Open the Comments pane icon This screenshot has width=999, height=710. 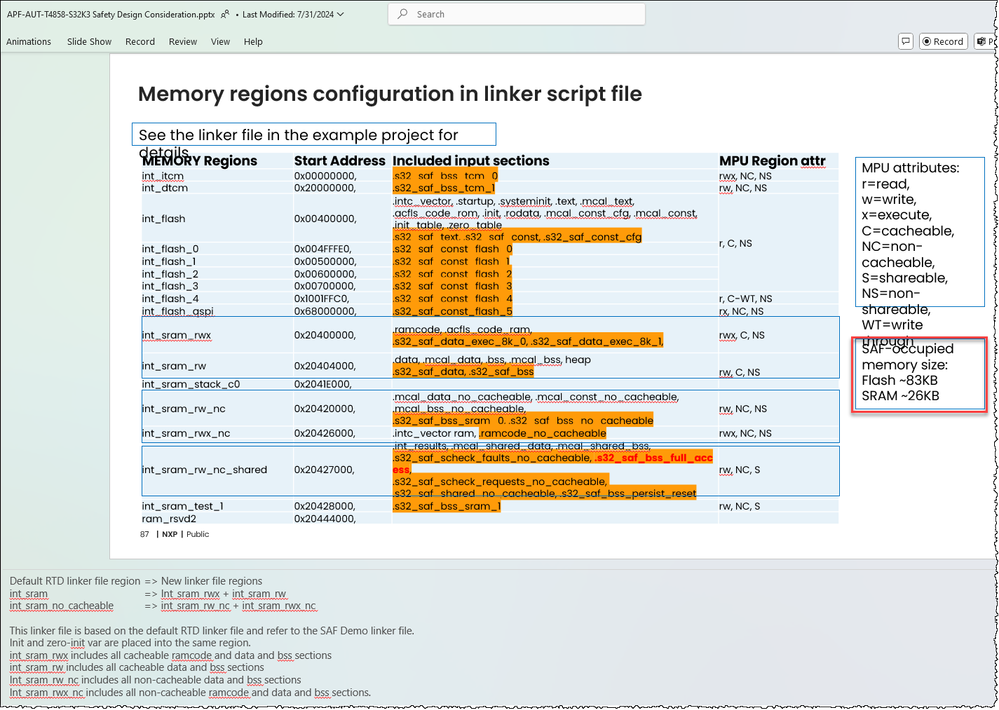point(905,41)
